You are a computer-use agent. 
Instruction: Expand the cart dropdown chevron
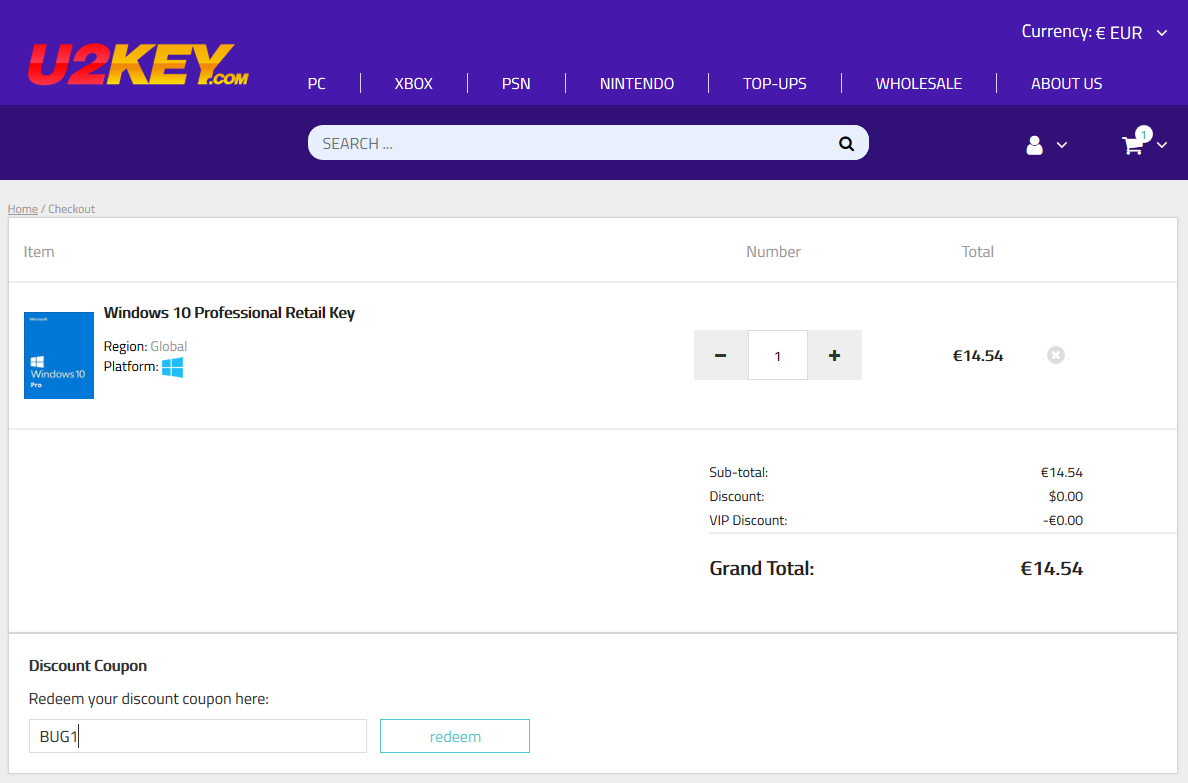pyautogui.click(x=1161, y=145)
